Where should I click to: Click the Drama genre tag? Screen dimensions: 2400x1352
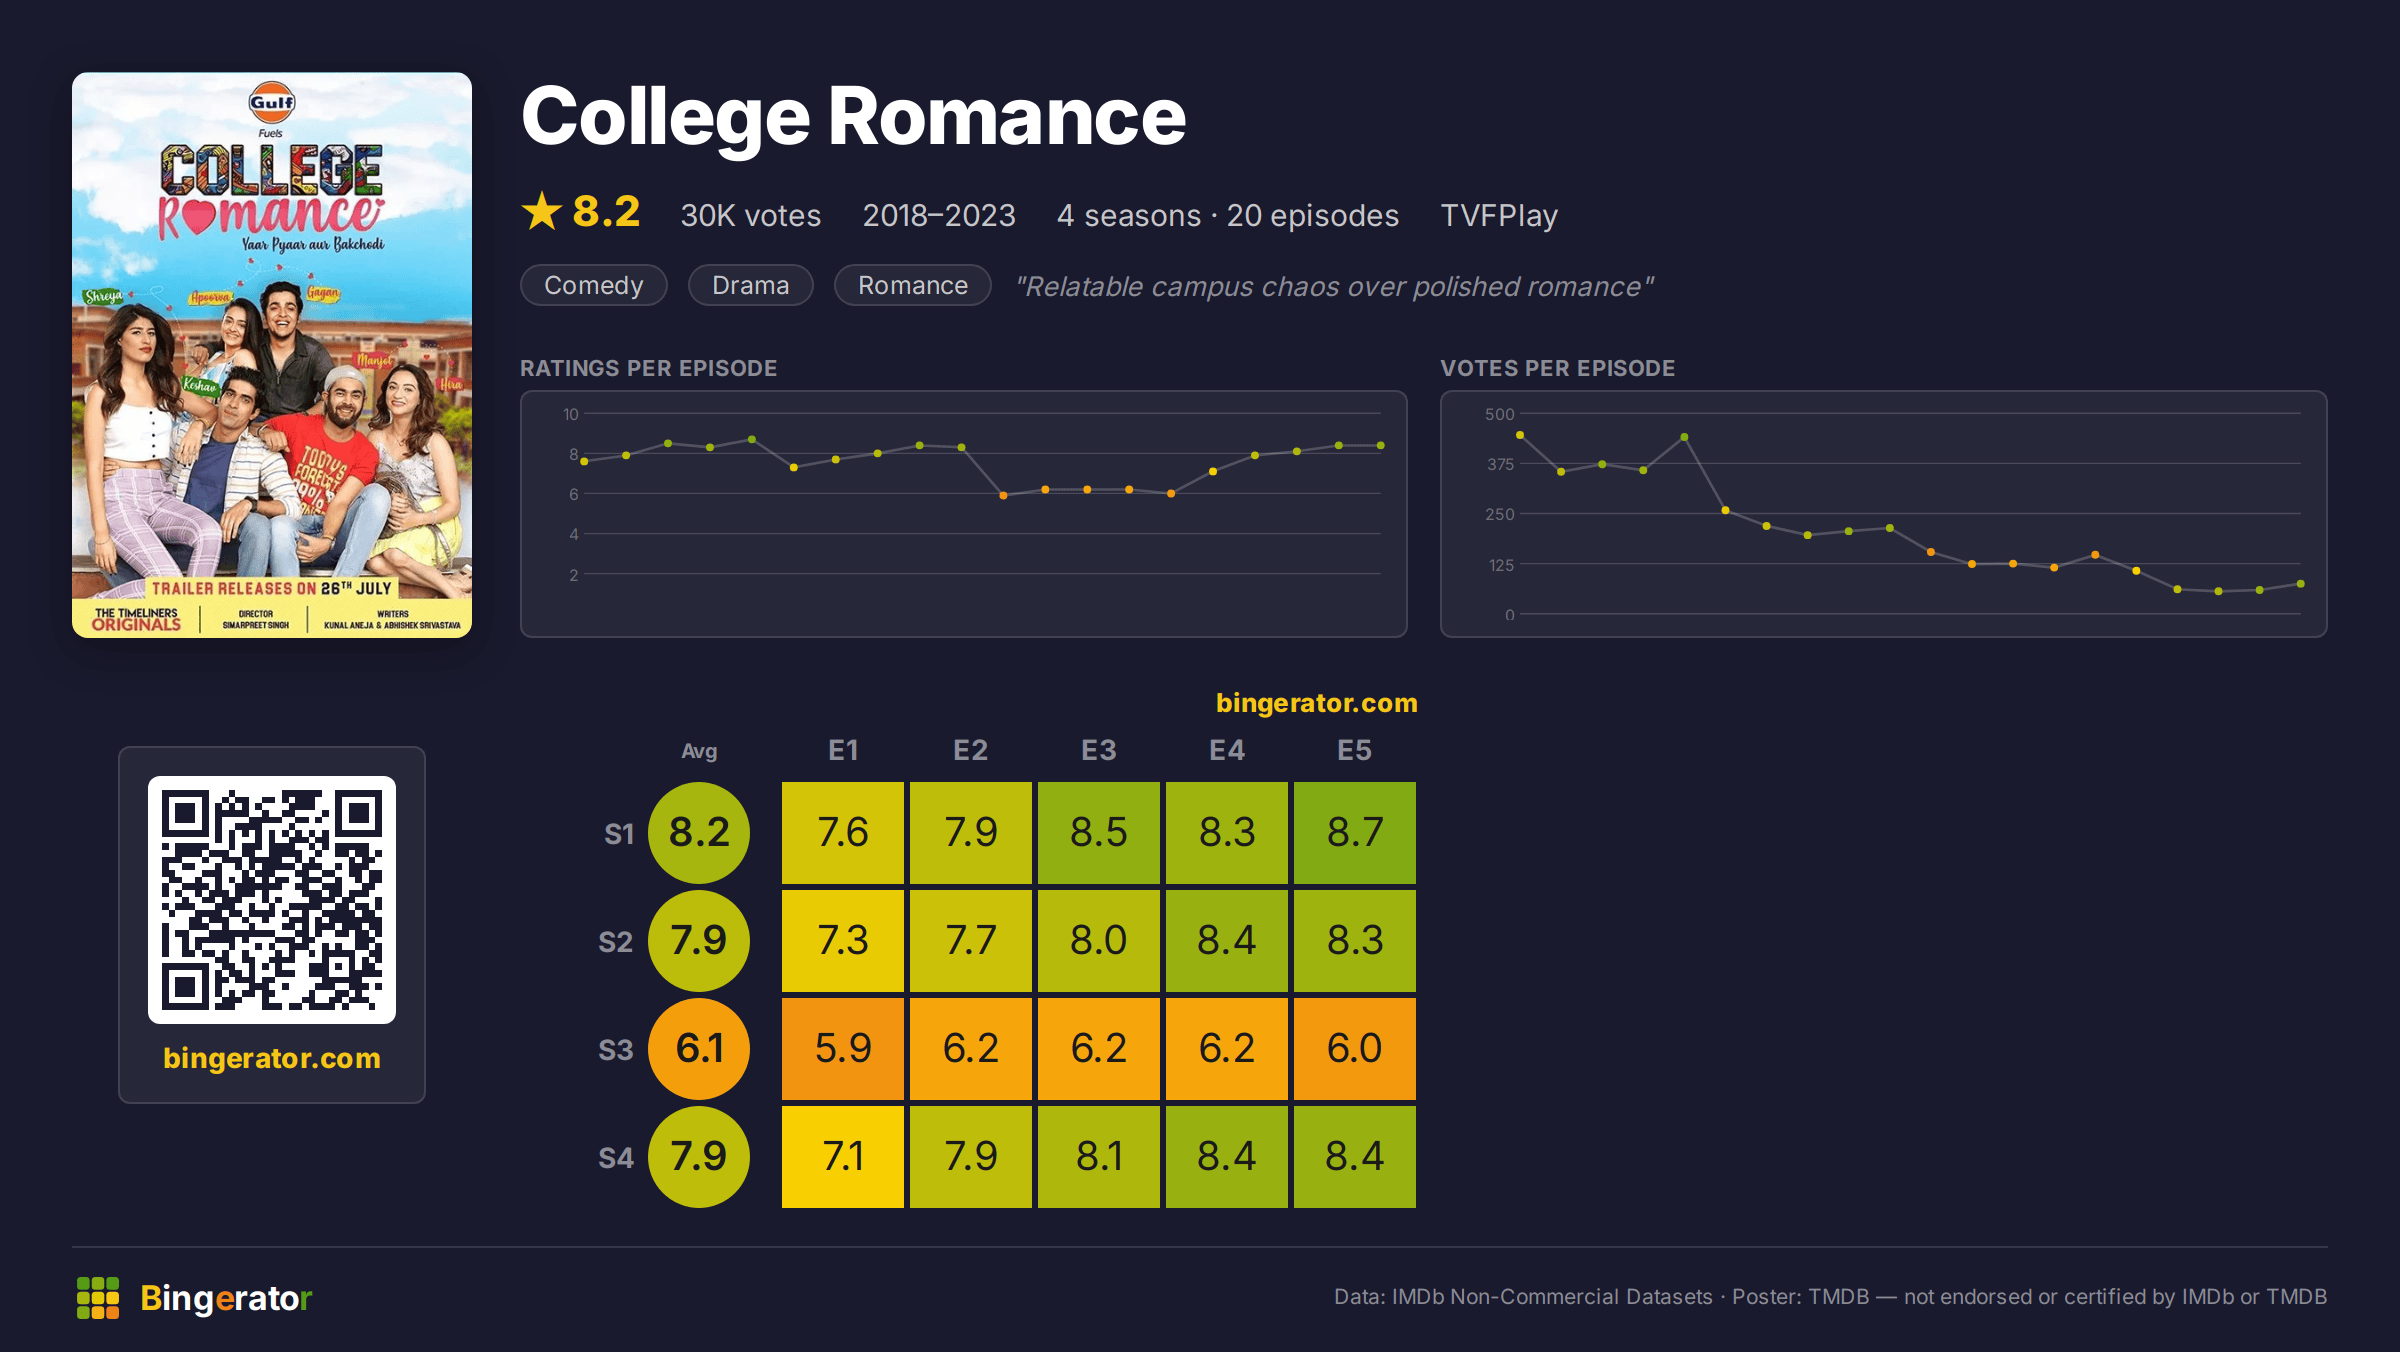point(751,286)
